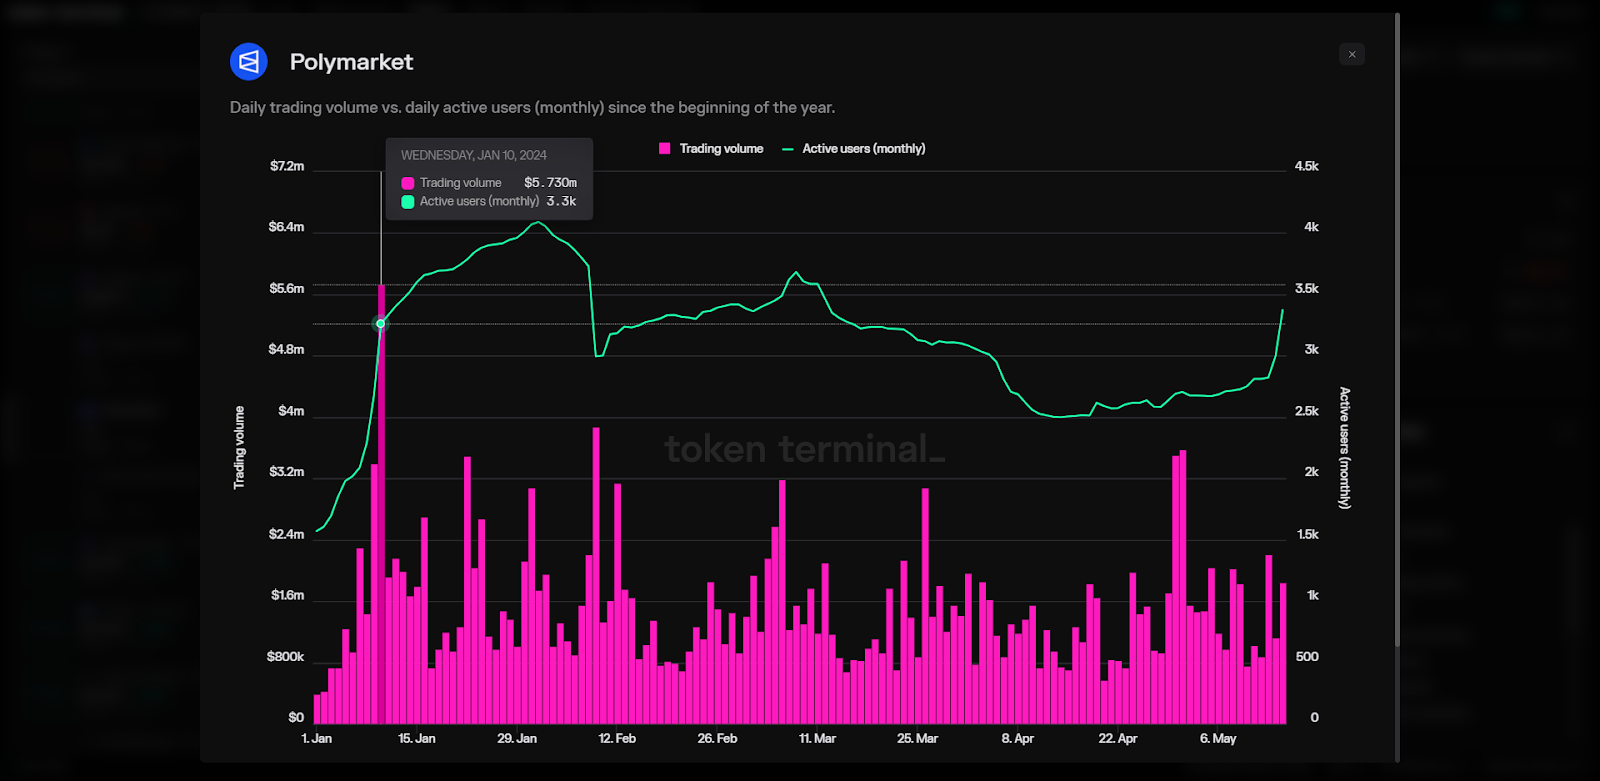Click the Polymarket title heading
This screenshot has width=1600, height=781.
point(351,62)
